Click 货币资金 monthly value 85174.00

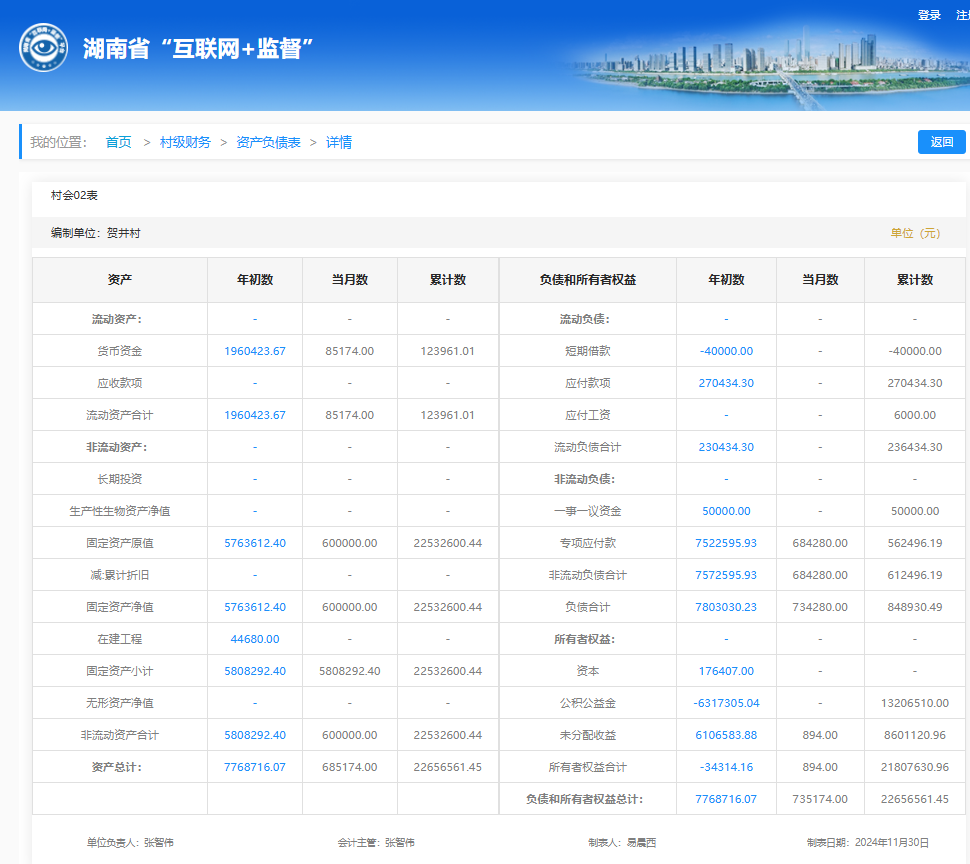click(350, 351)
